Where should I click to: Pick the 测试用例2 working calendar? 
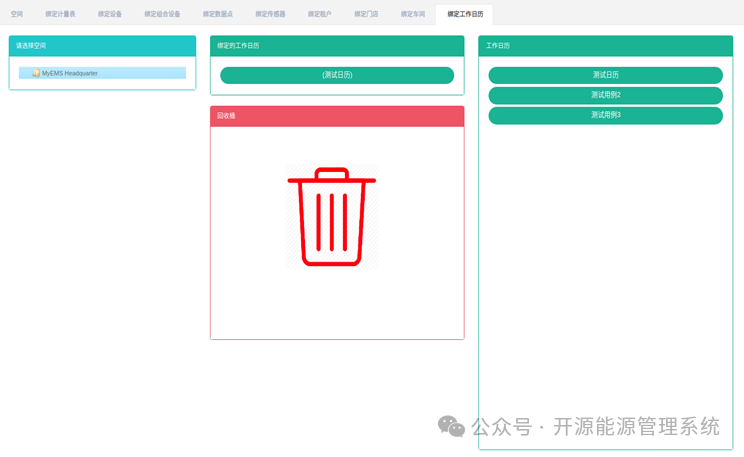(605, 95)
